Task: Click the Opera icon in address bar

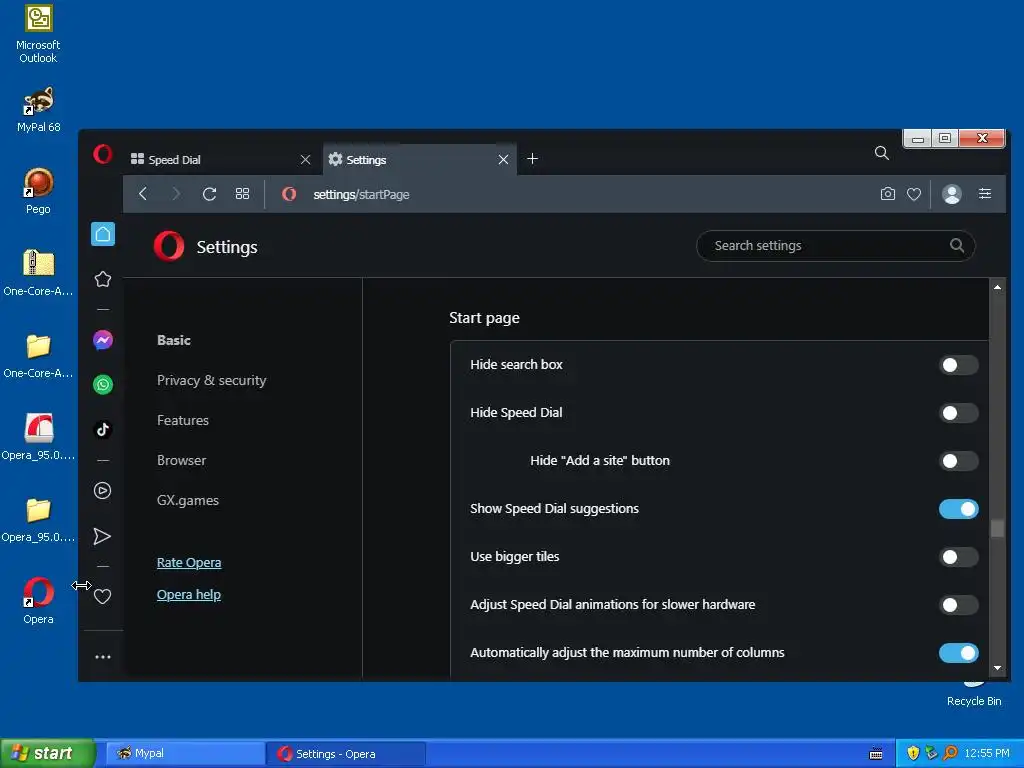Action: 289,194
